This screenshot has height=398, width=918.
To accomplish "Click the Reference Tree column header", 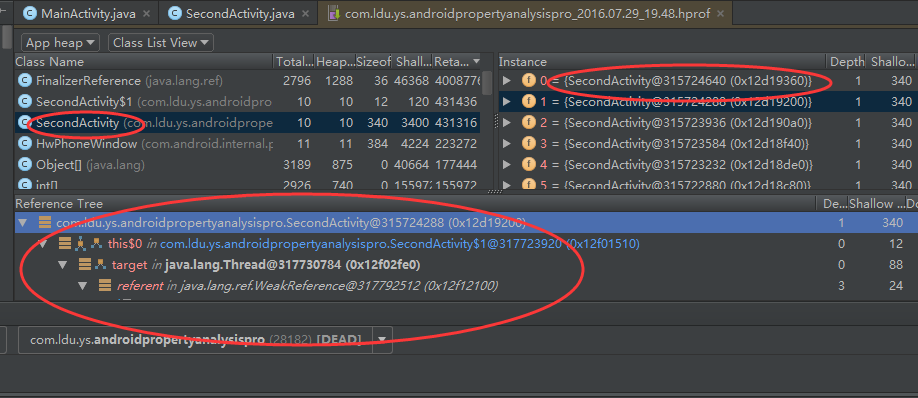I will click(415, 204).
